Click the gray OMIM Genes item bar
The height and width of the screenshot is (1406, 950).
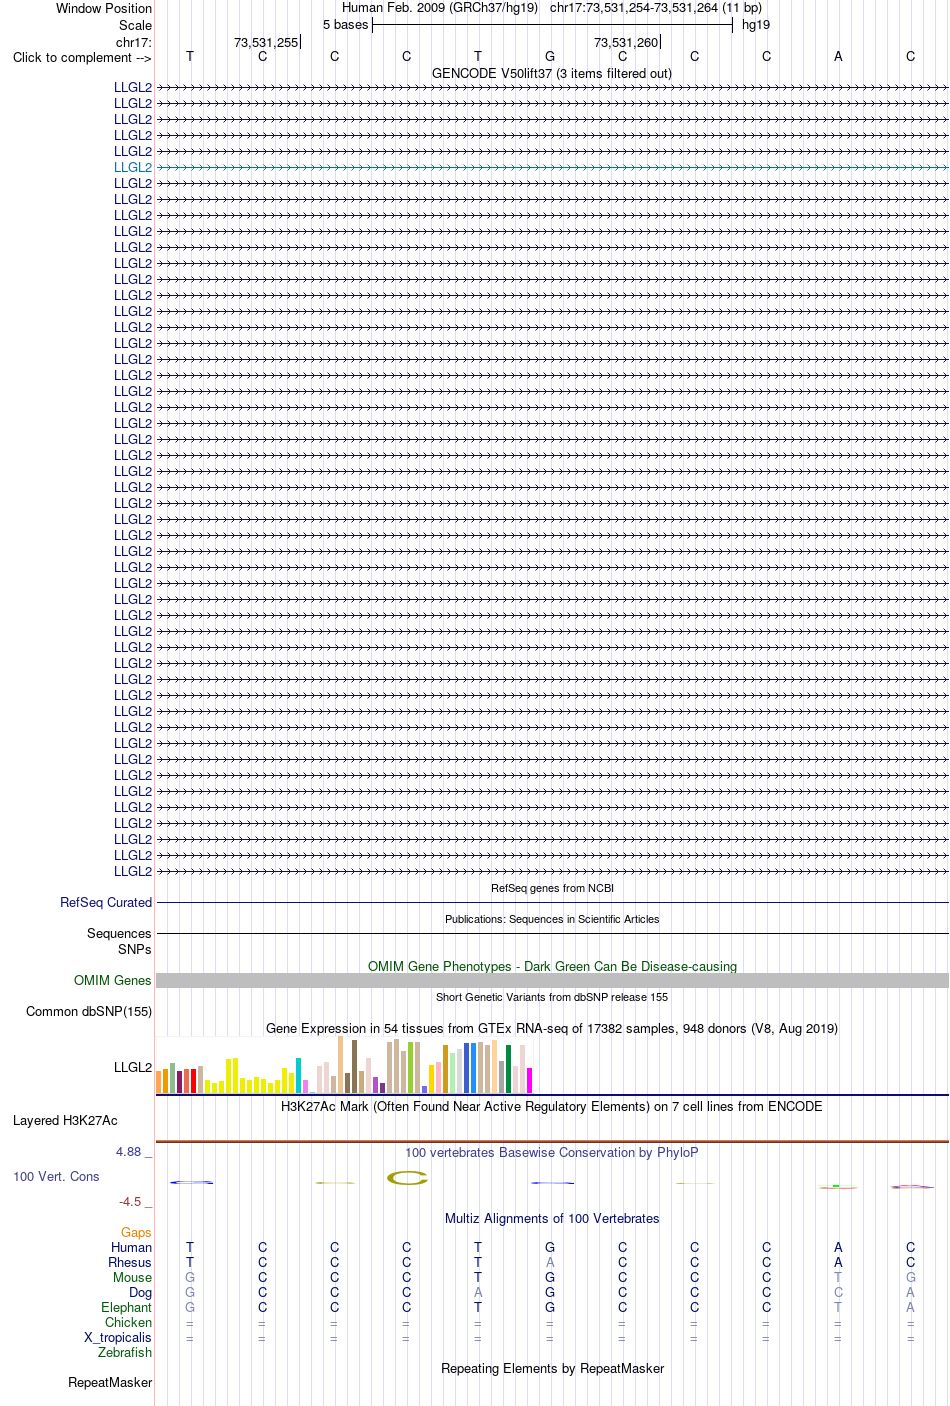click(552, 981)
